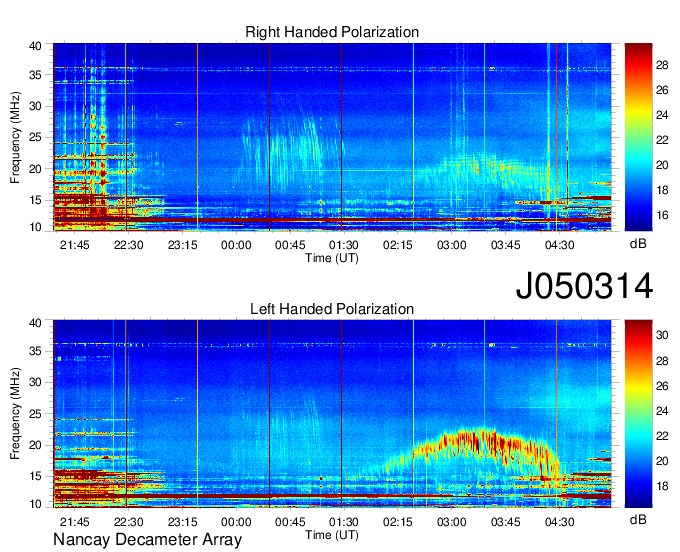Screen dimensions: 680x552
Task: Select 'Frequency (MHz)' axis label of Right Handed plot
Action: [15, 137]
